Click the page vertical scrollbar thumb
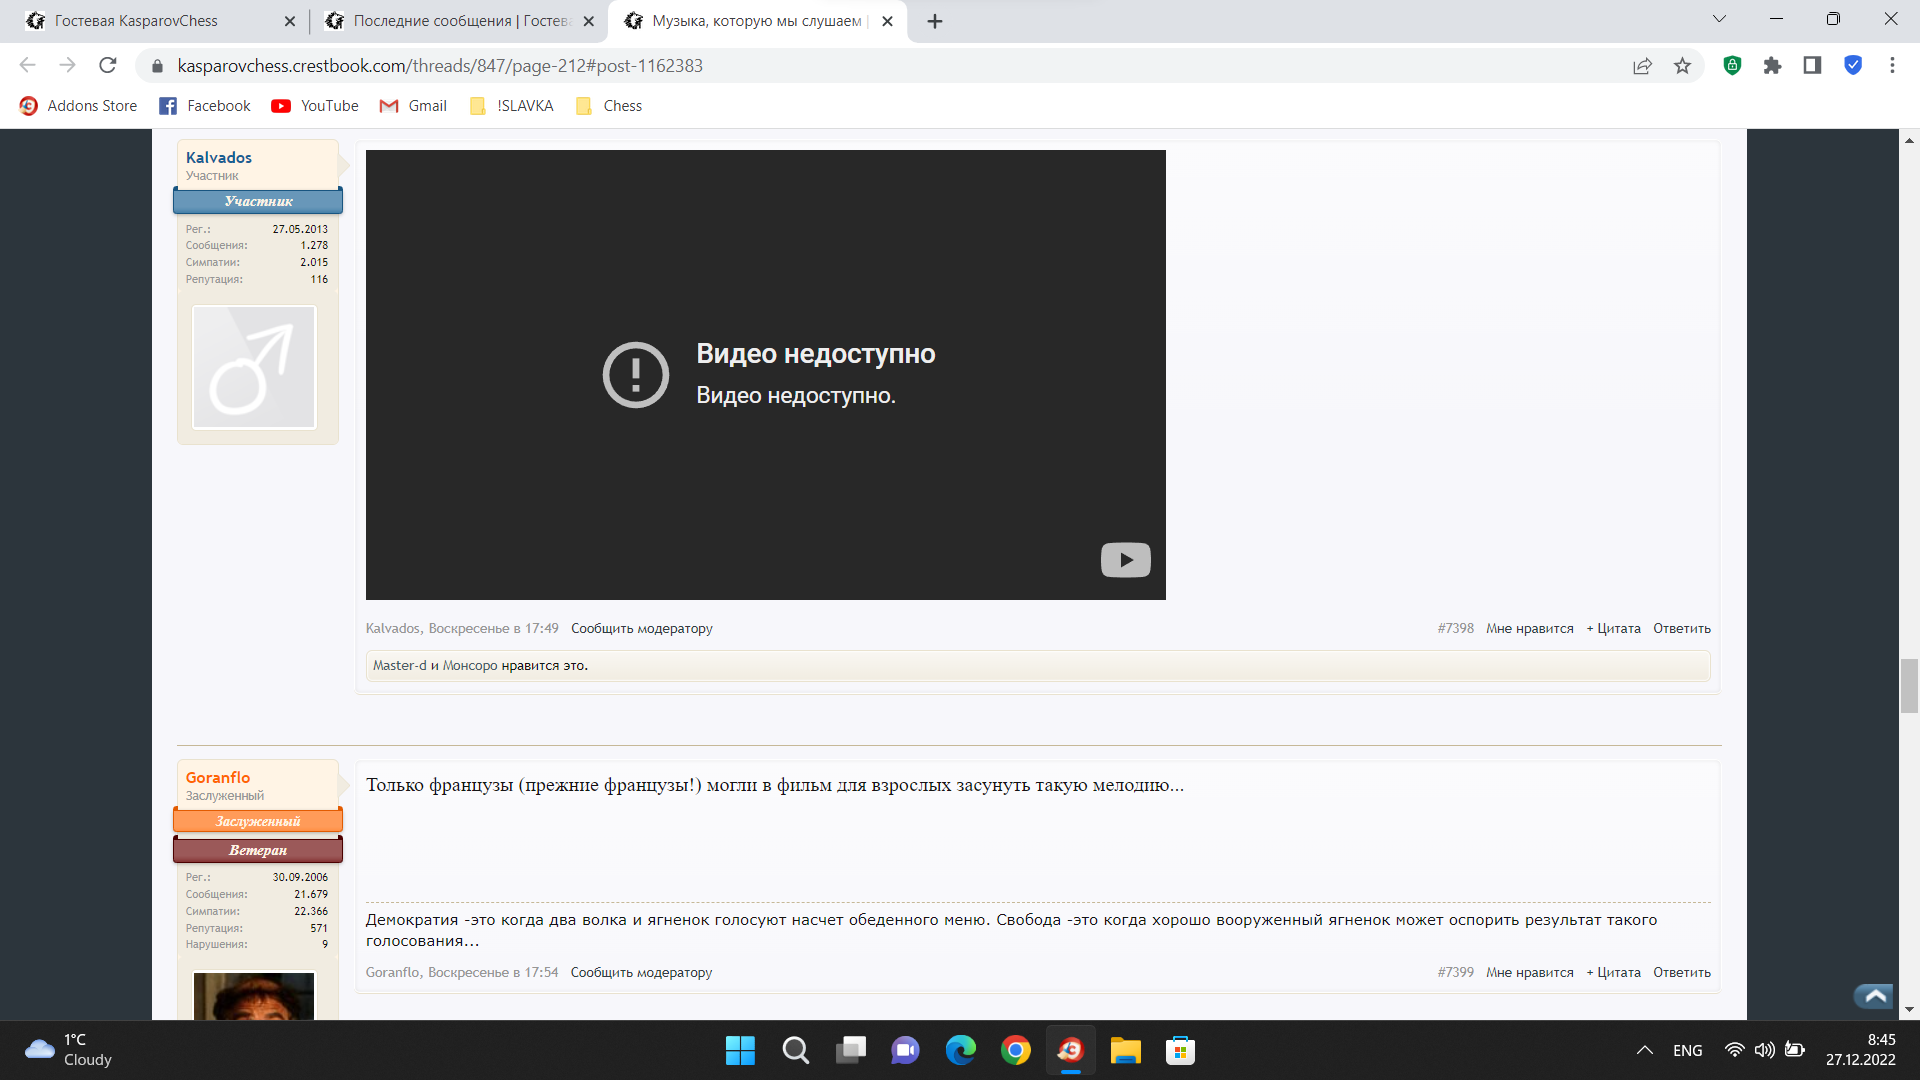1920x1080 pixels. click(x=1909, y=686)
